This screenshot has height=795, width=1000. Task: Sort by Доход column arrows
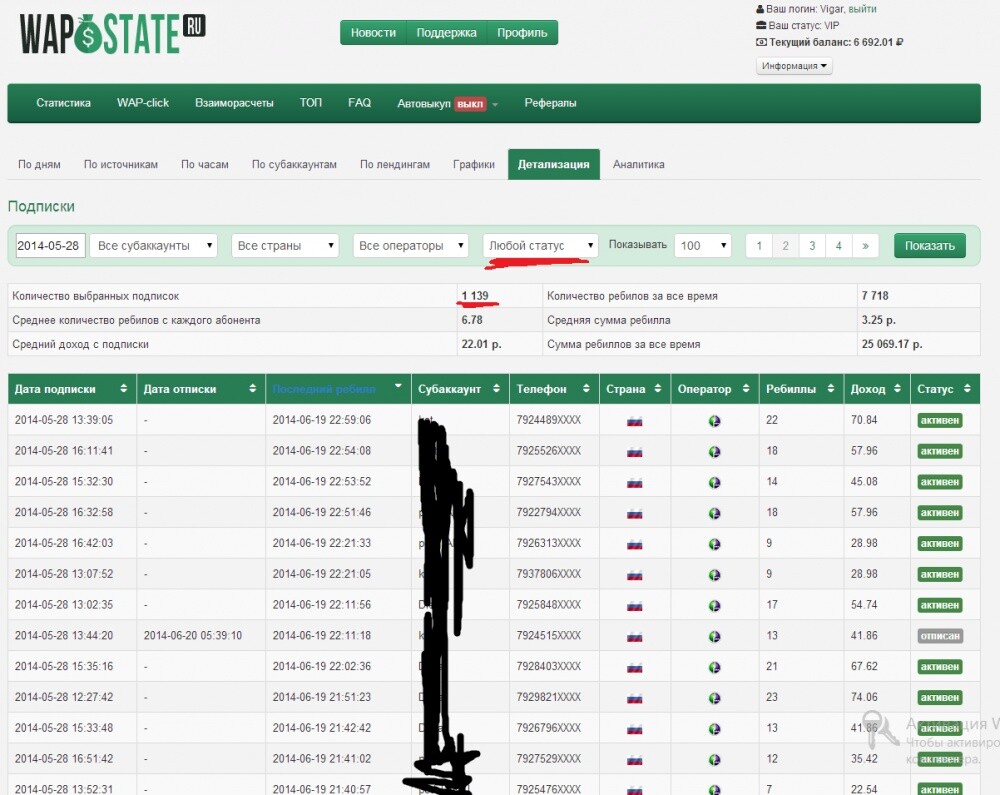pos(897,388)
